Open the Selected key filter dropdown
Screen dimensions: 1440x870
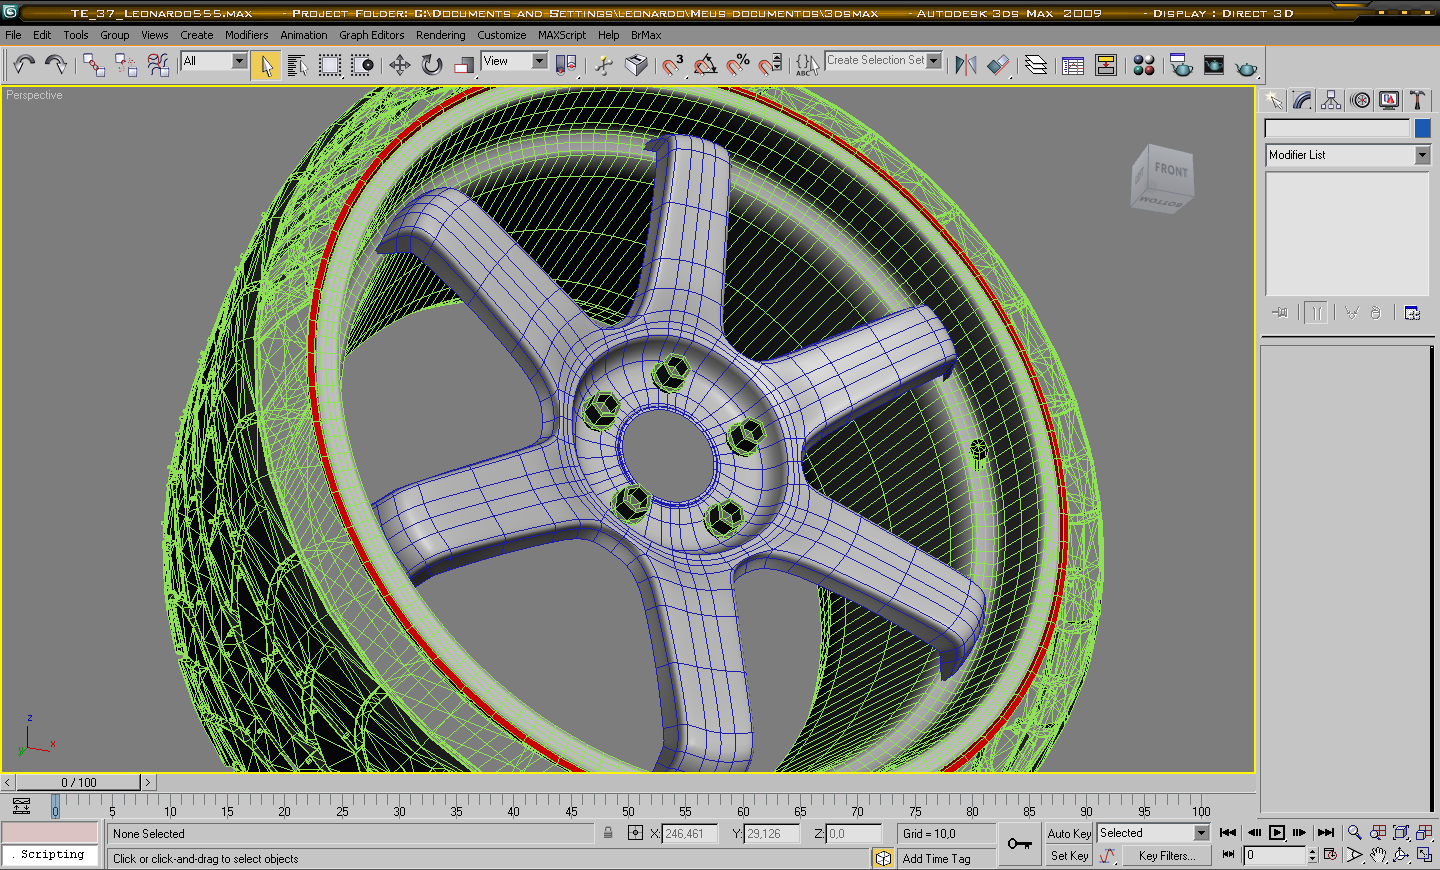click(x=1154, y=833)
